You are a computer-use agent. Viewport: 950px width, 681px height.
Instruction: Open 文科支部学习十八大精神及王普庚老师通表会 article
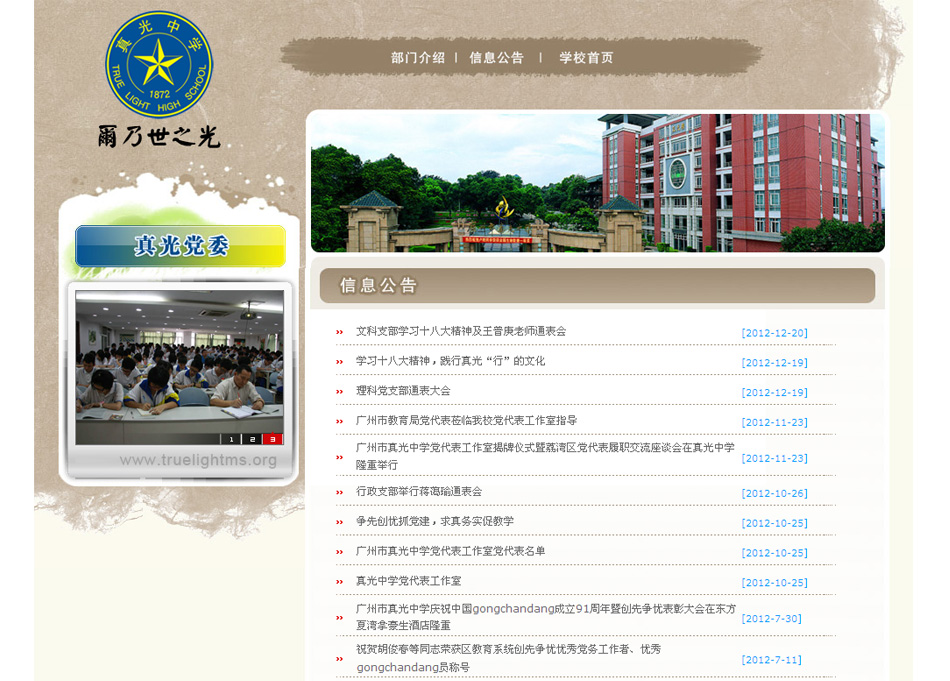(x=460, y=331)
